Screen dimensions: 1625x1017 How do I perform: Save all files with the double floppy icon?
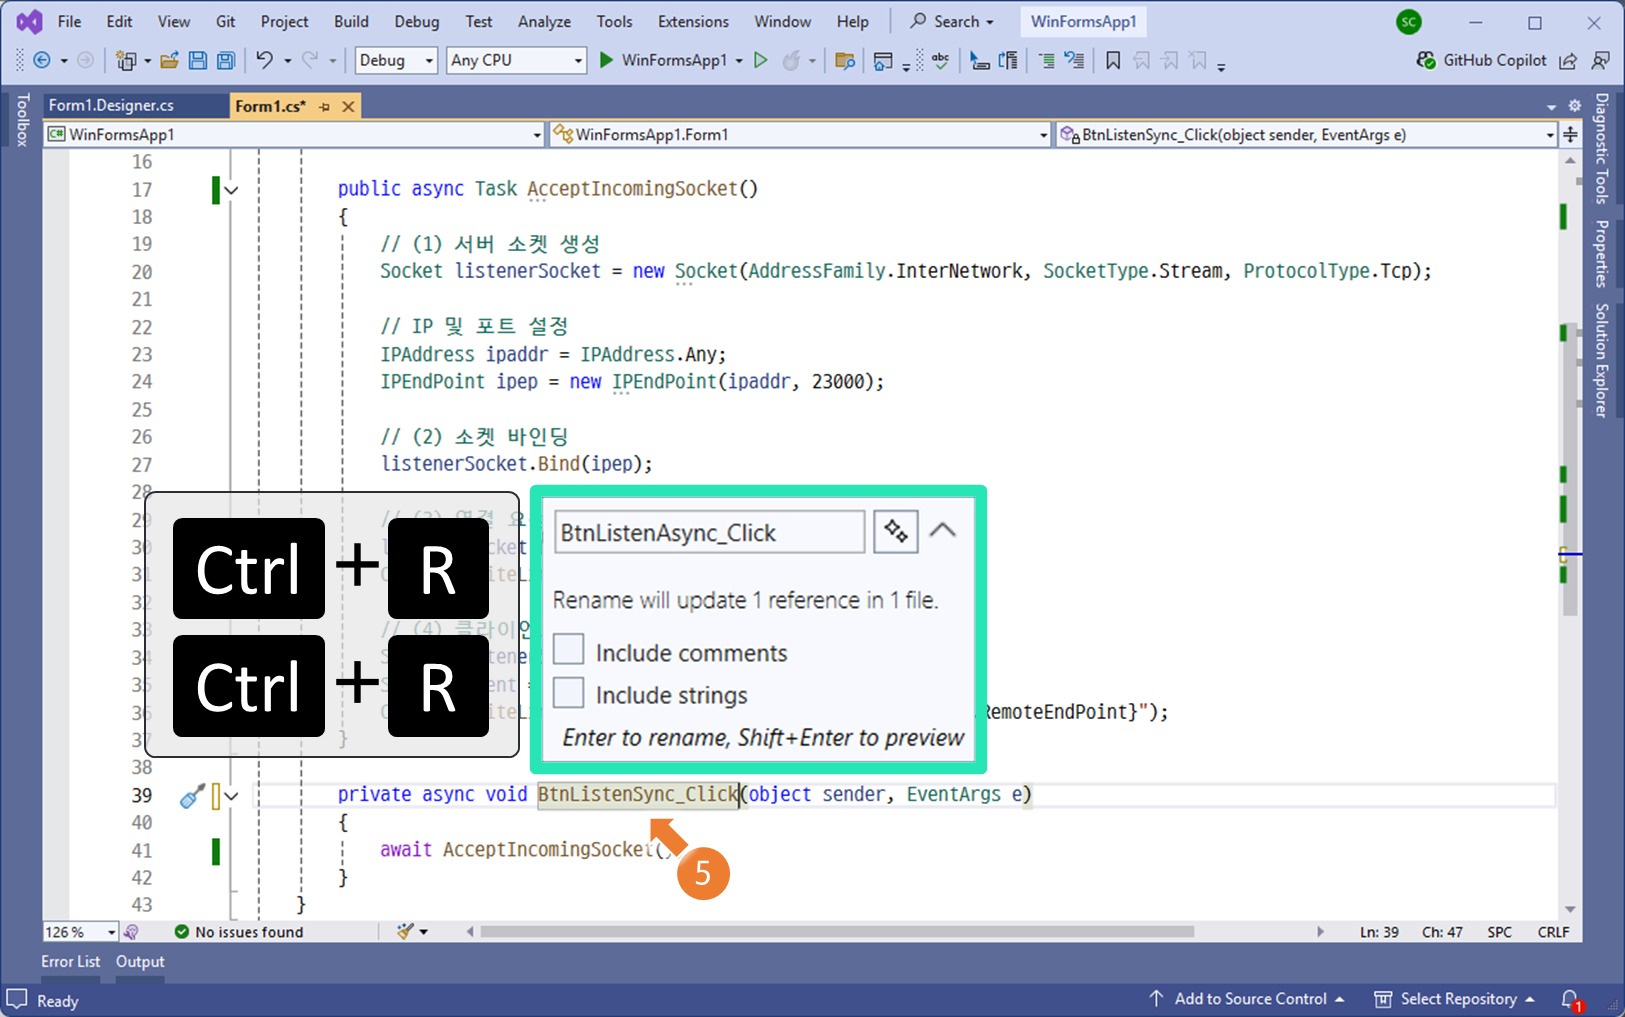[226, 60]
